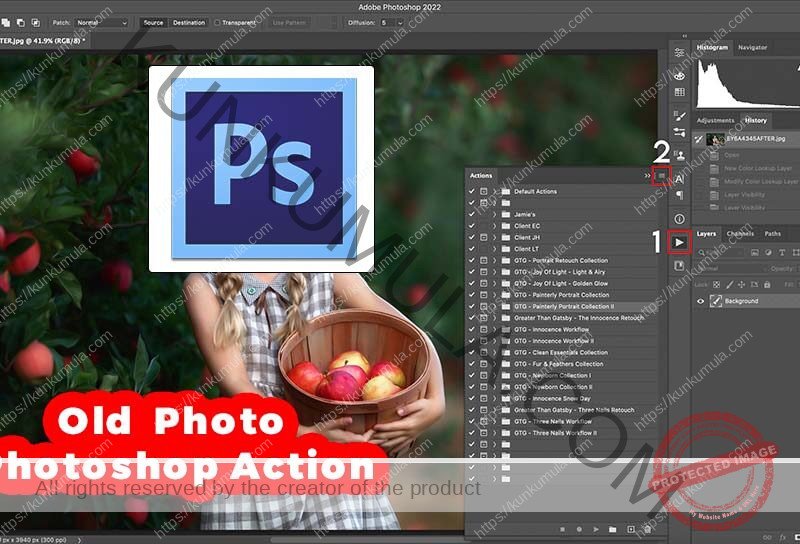Open the Info panel icon
Image resolution: width=800 pixels, height=544 pixels.
(679, 219)
